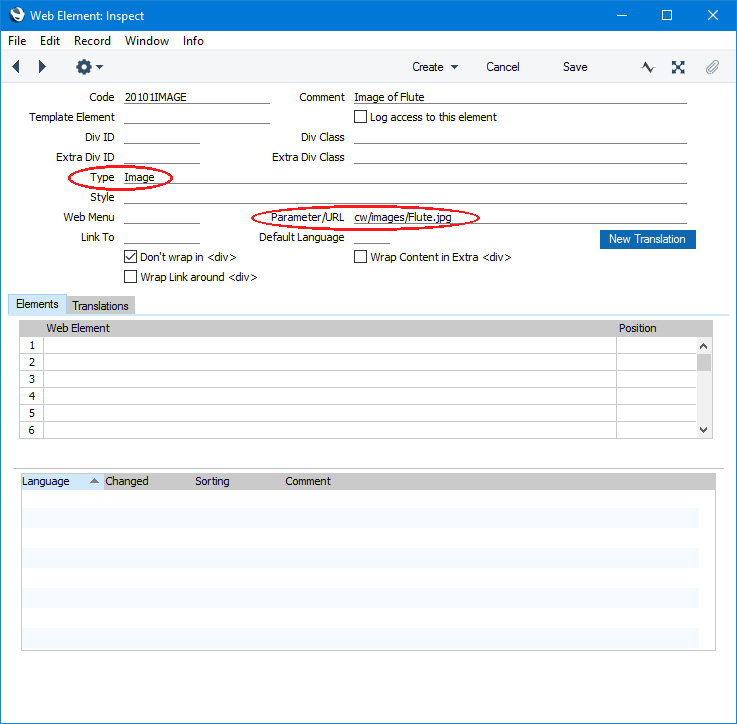Expand the Create dropdown
Viewport: 737px width, 724px height.
(435, 67)
